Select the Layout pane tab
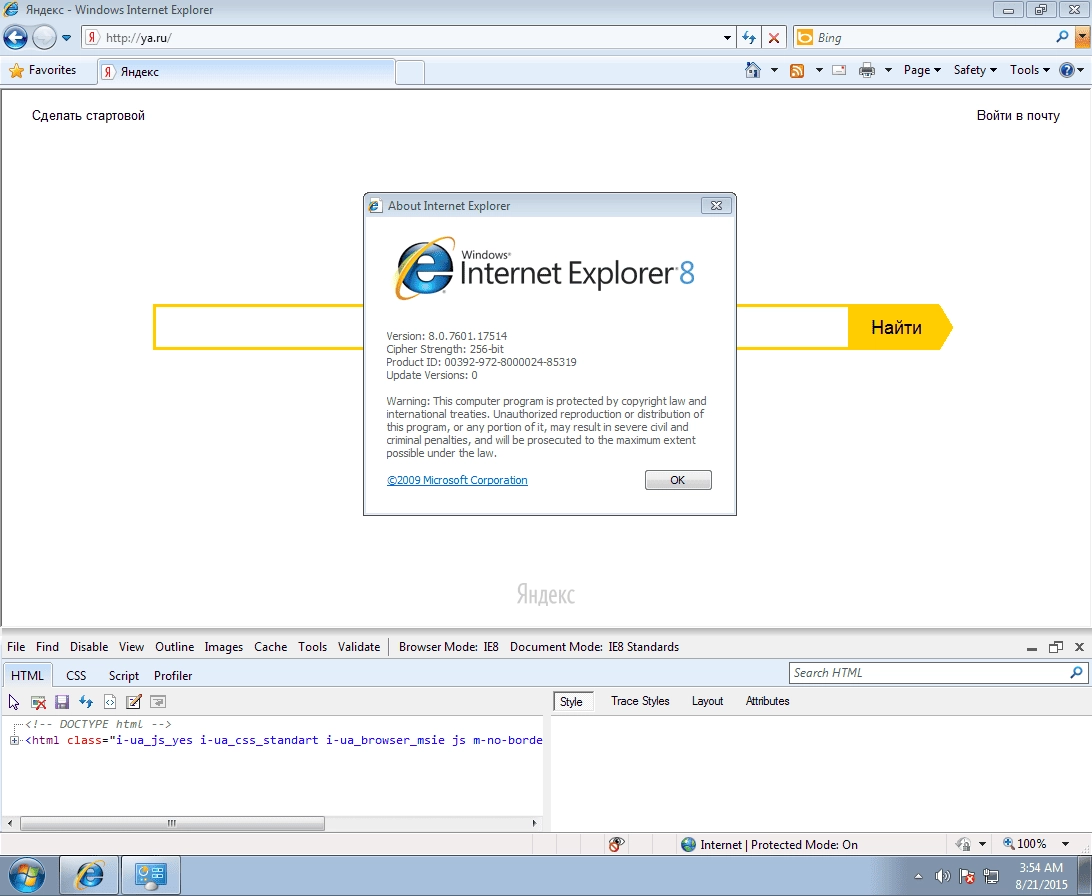 [x=707, y=701]
